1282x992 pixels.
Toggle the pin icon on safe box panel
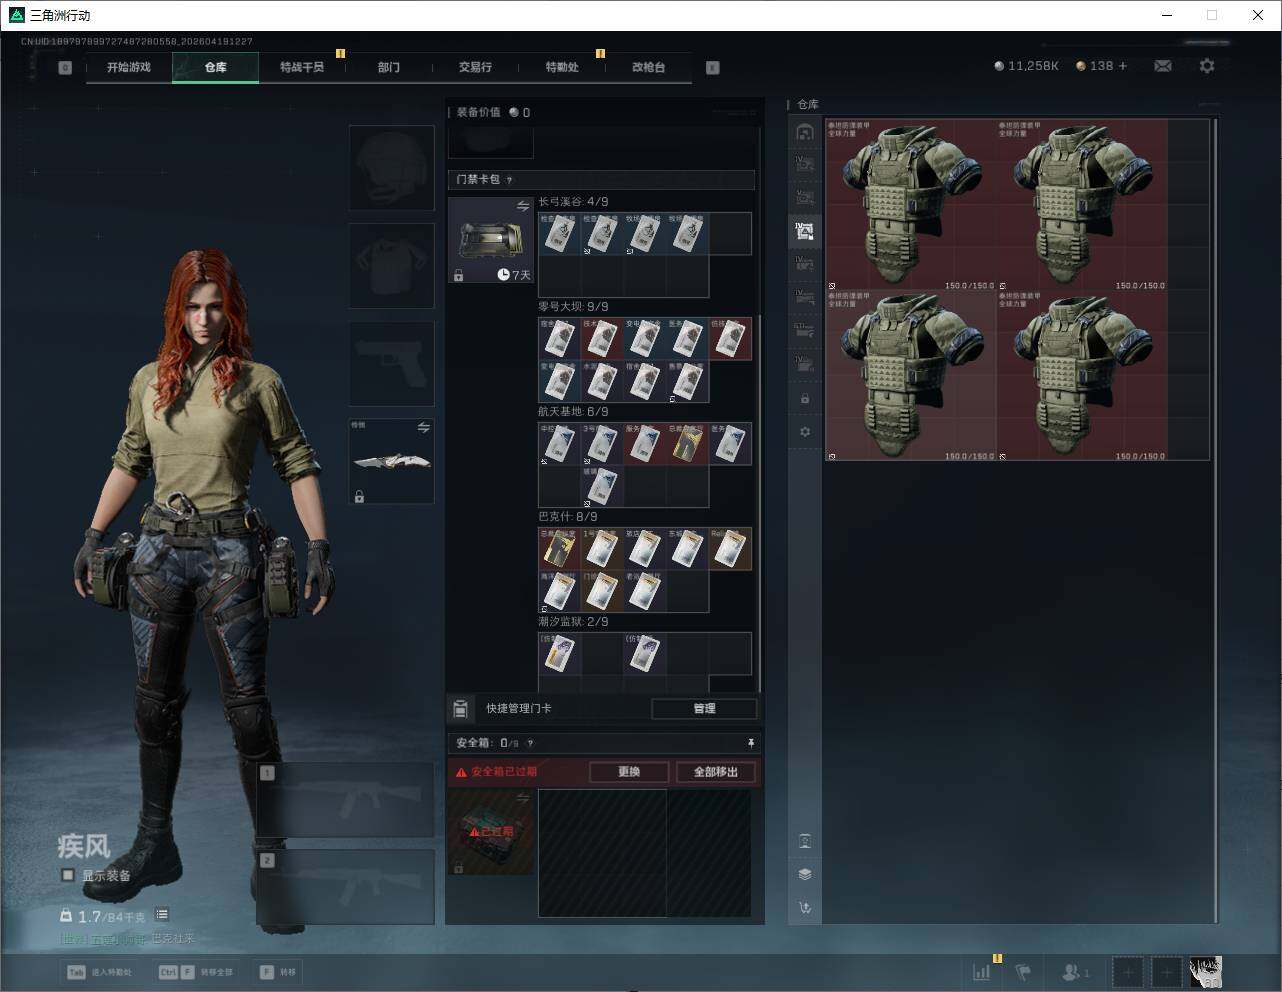[x=750, y=743]
